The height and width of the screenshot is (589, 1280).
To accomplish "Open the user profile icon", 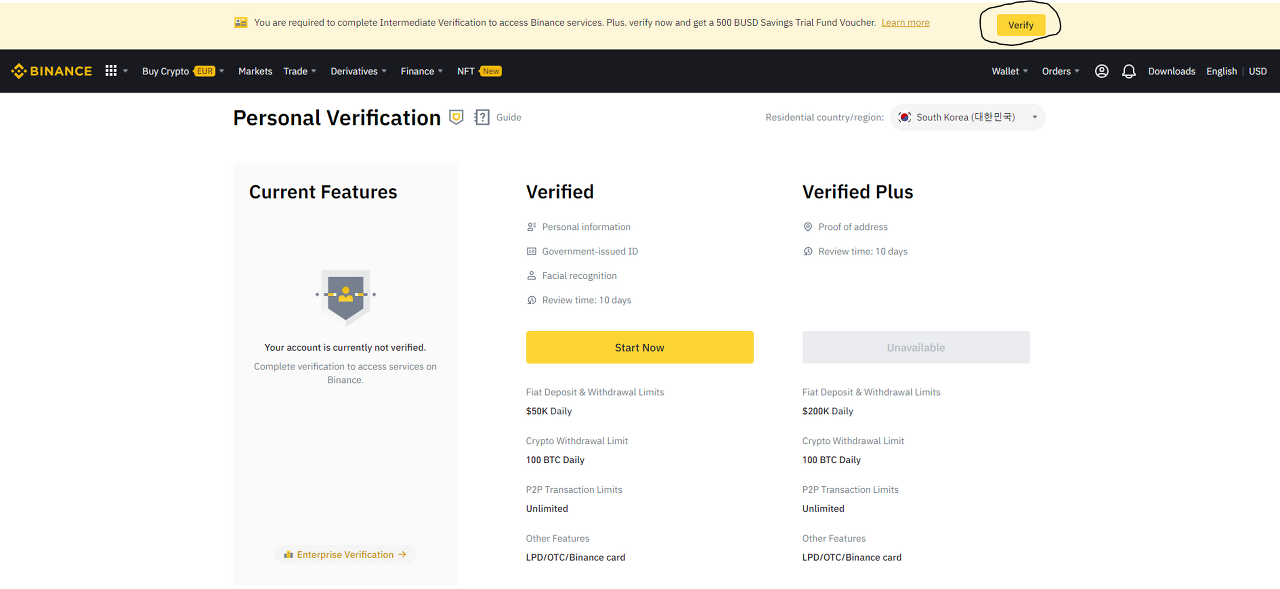I will [1102, 71].
